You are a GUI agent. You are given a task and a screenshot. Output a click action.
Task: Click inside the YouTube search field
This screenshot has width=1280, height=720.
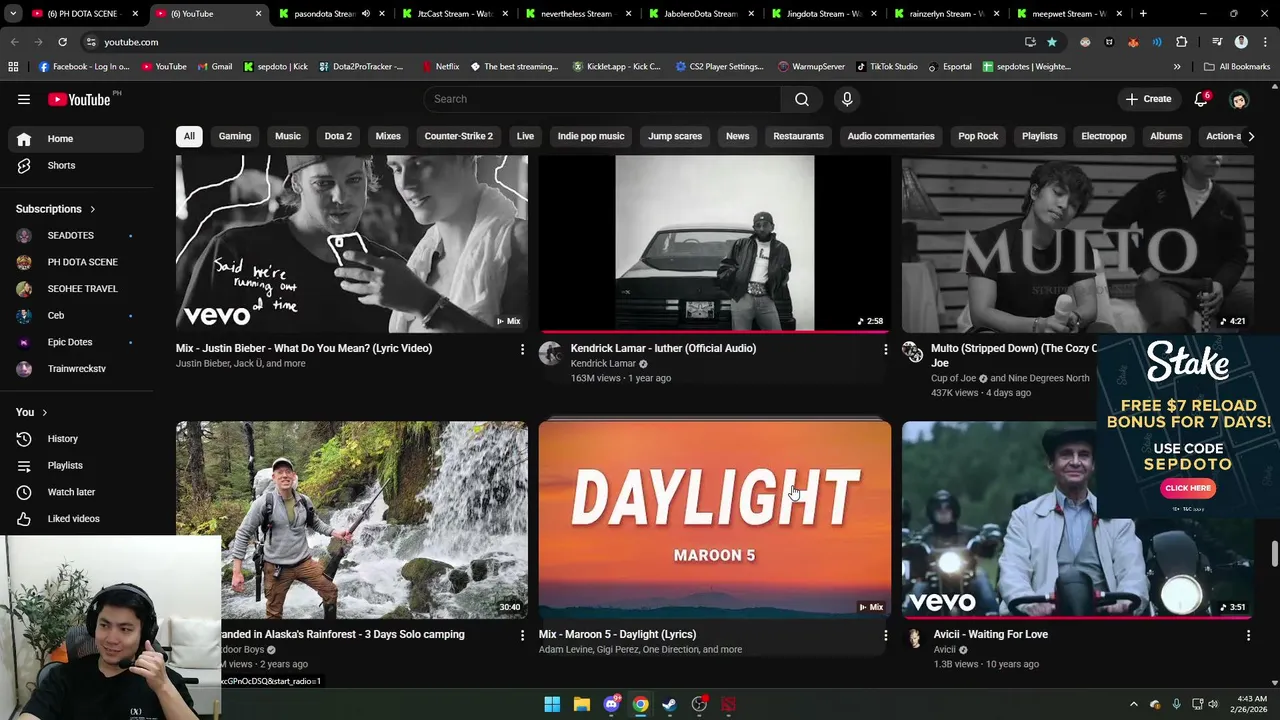603,99
